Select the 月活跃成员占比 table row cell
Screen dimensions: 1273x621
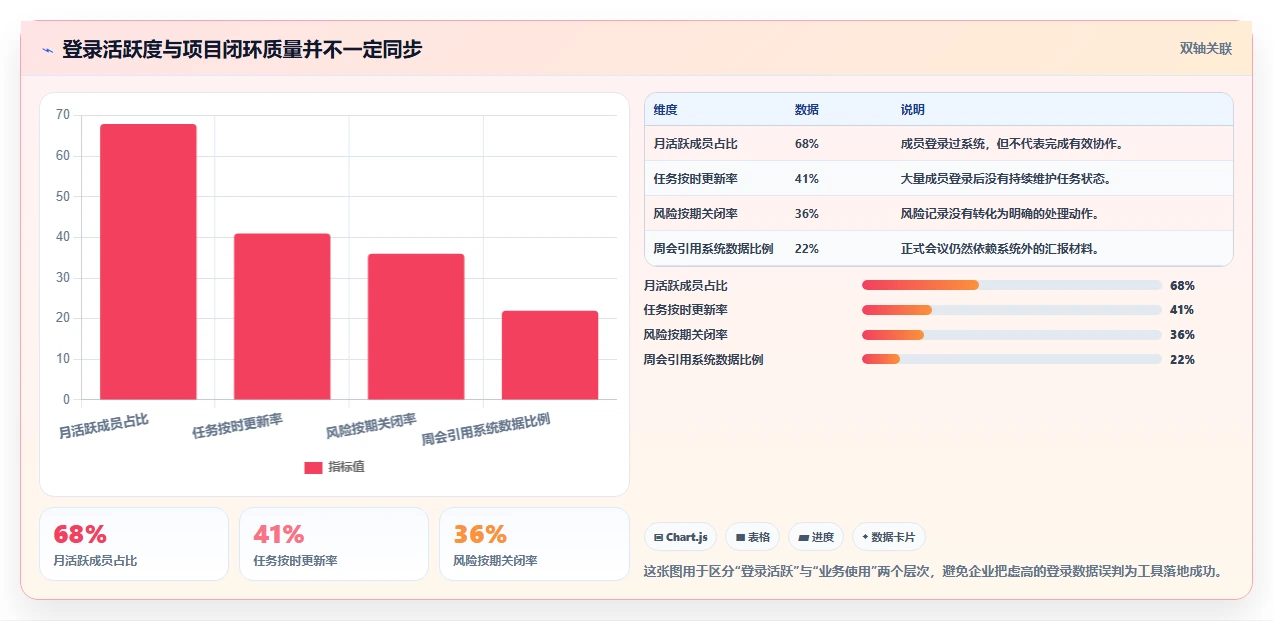[695, 144]
